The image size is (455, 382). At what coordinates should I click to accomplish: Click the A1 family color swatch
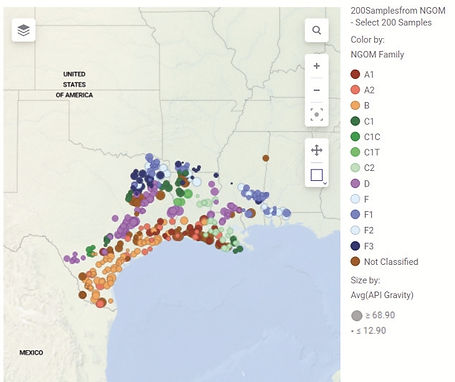[356, 74]
